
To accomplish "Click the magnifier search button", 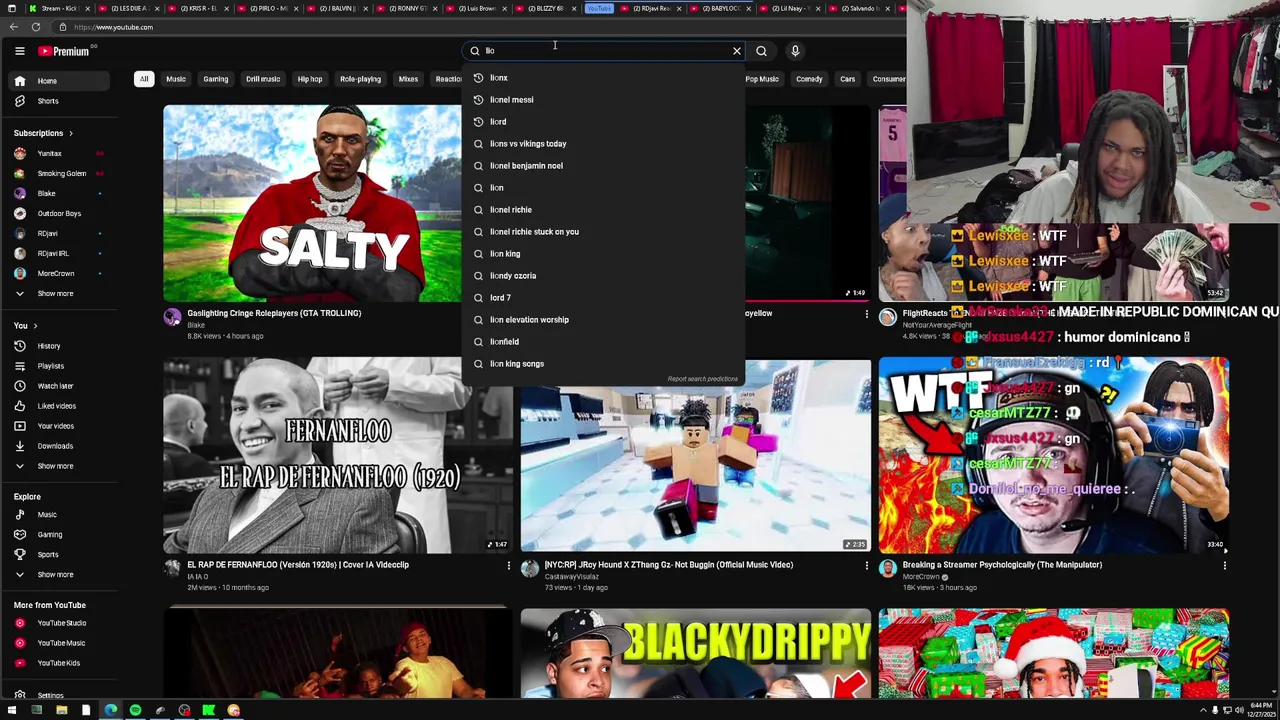I will point(761,51).
